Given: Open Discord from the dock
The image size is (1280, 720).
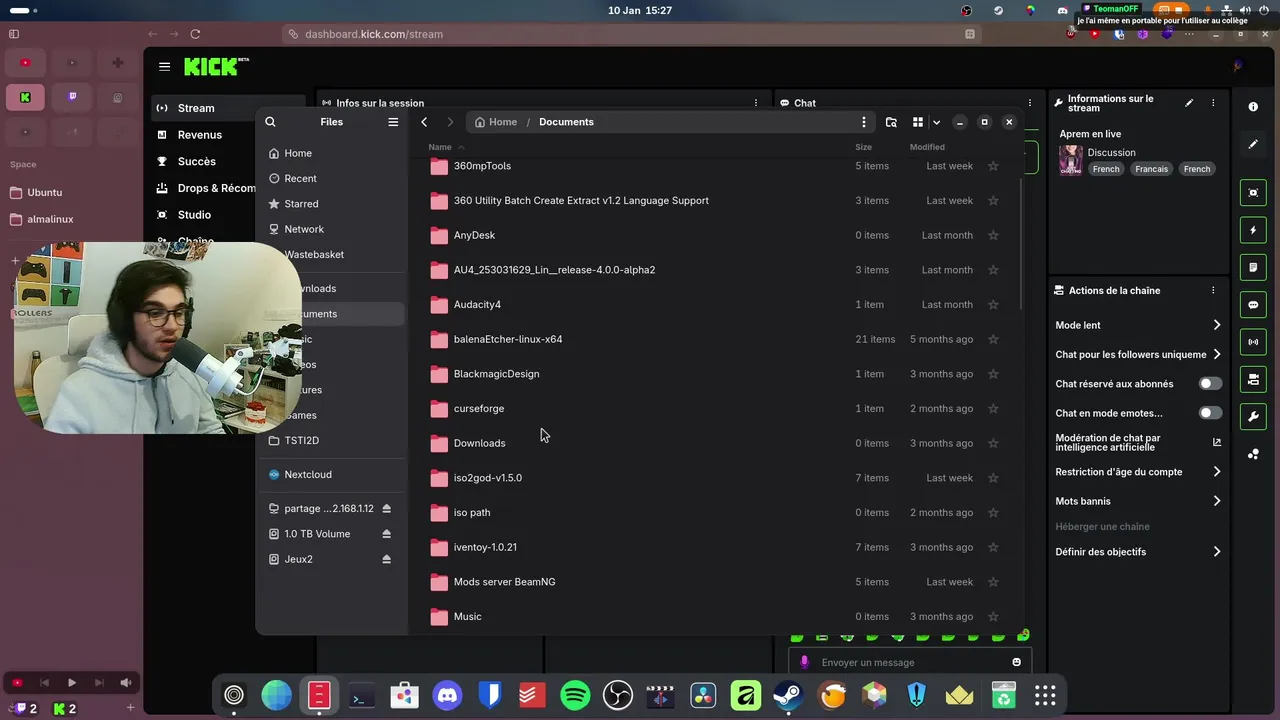Looking at the screenshot, I should point(447,695).
